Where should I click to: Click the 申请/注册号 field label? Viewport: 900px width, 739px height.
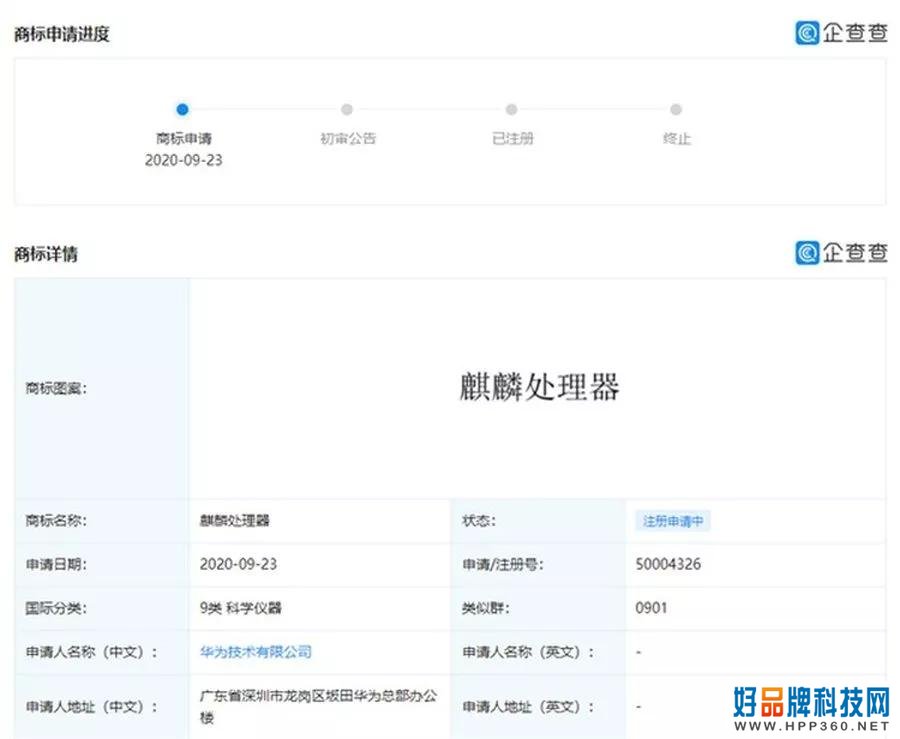tap(503, 565)
